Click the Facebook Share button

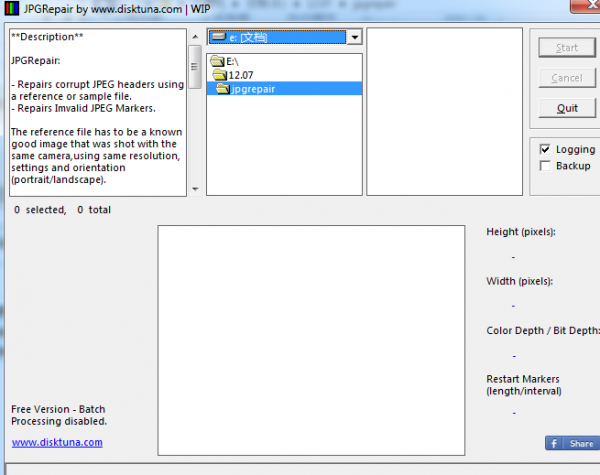[x=572, y=443]
